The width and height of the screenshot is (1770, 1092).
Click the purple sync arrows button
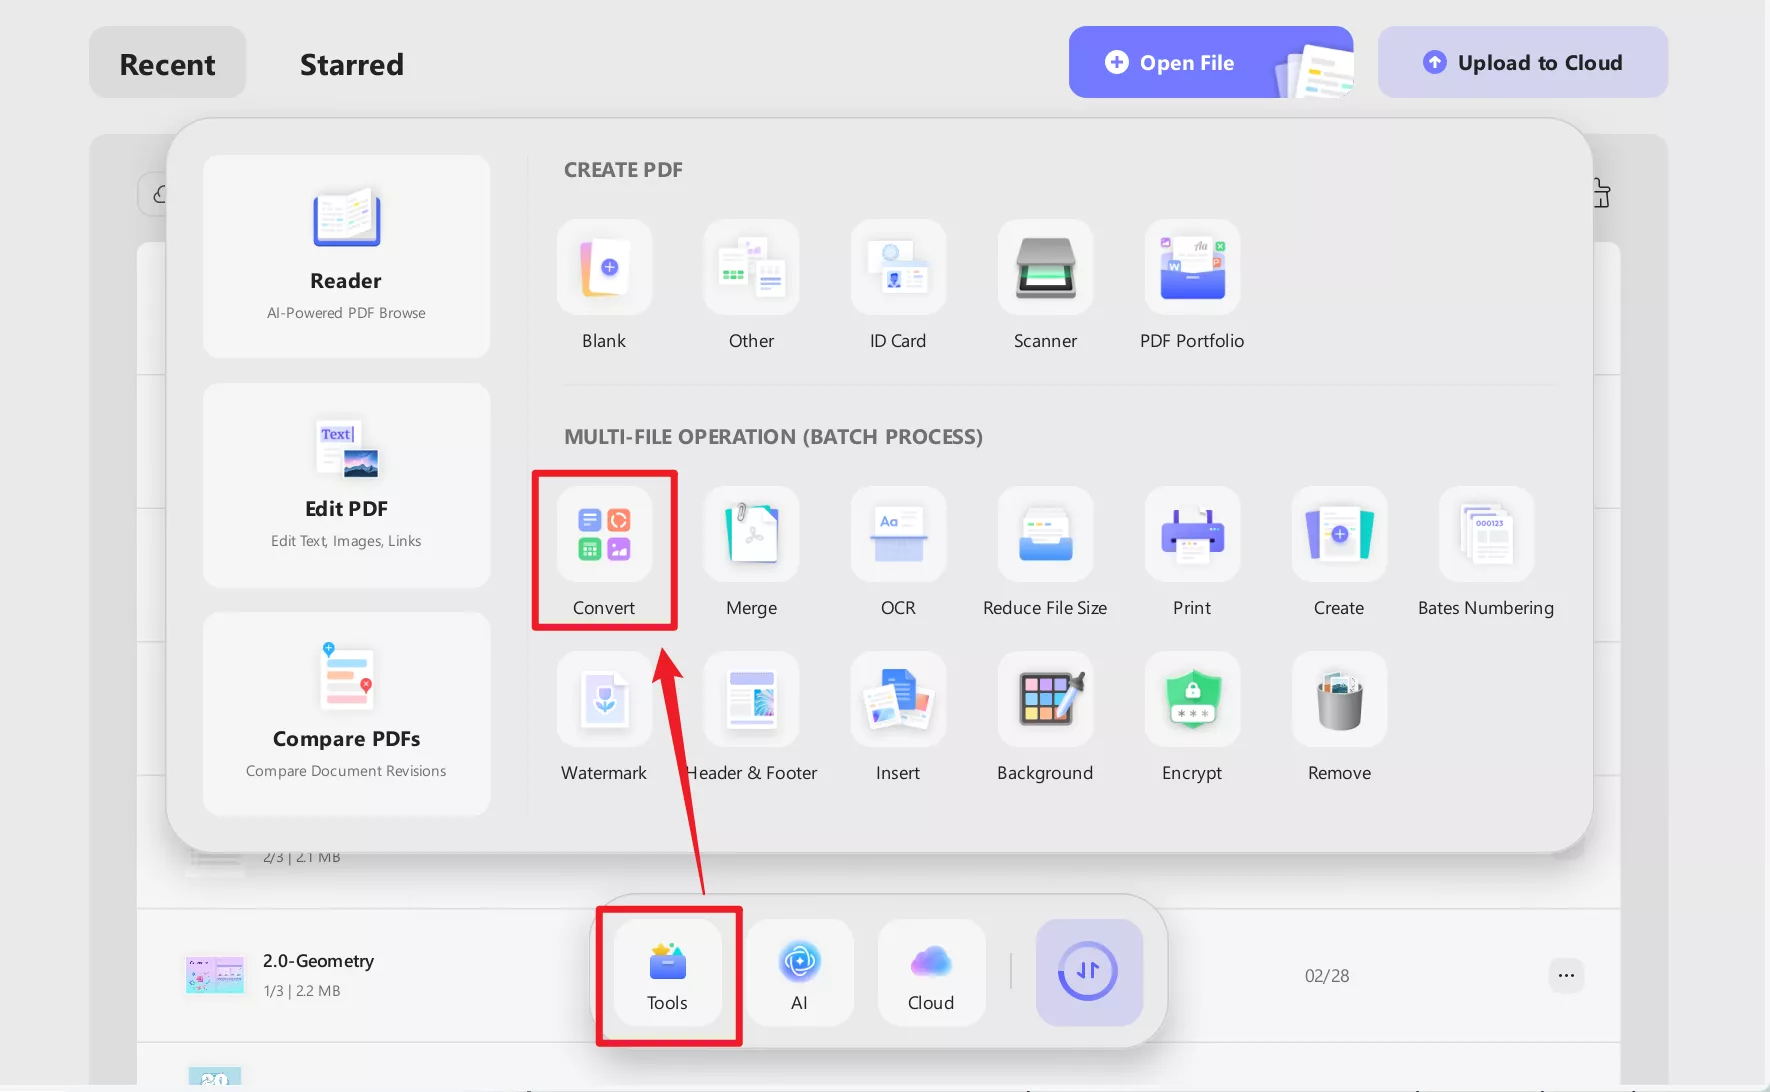click(1089, 972)
